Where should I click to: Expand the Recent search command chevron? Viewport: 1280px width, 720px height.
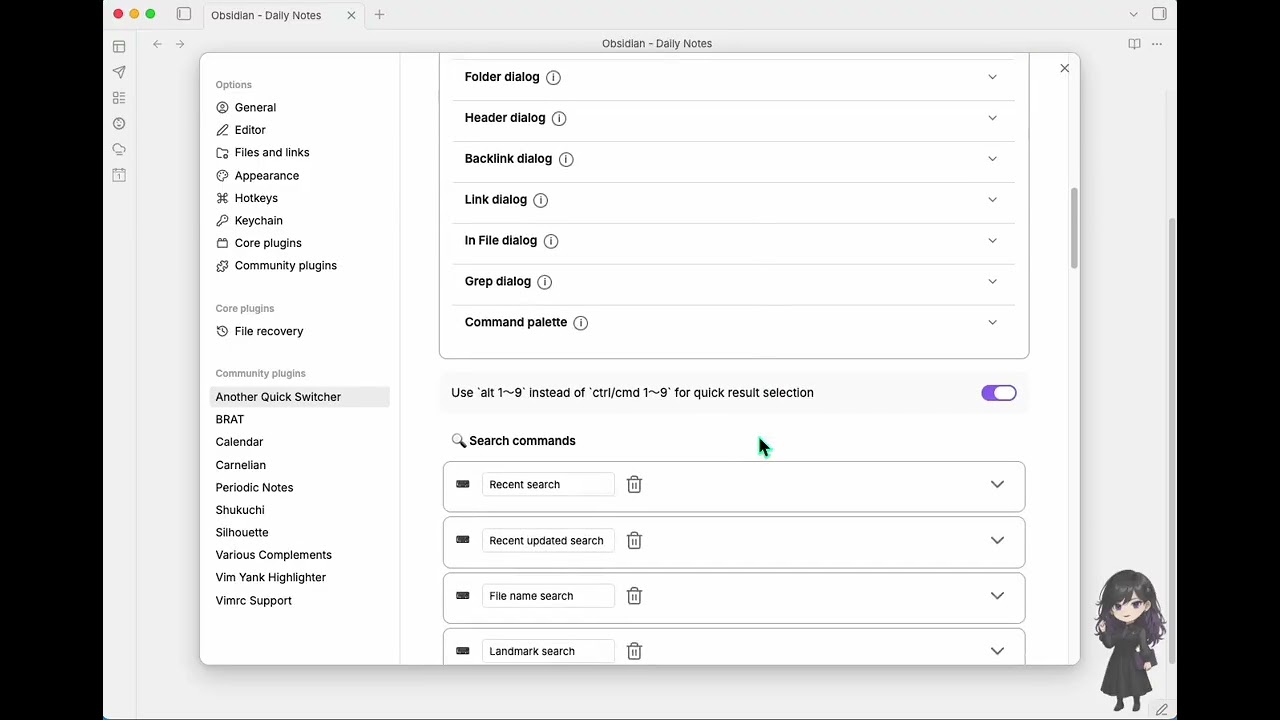point(997,485)
